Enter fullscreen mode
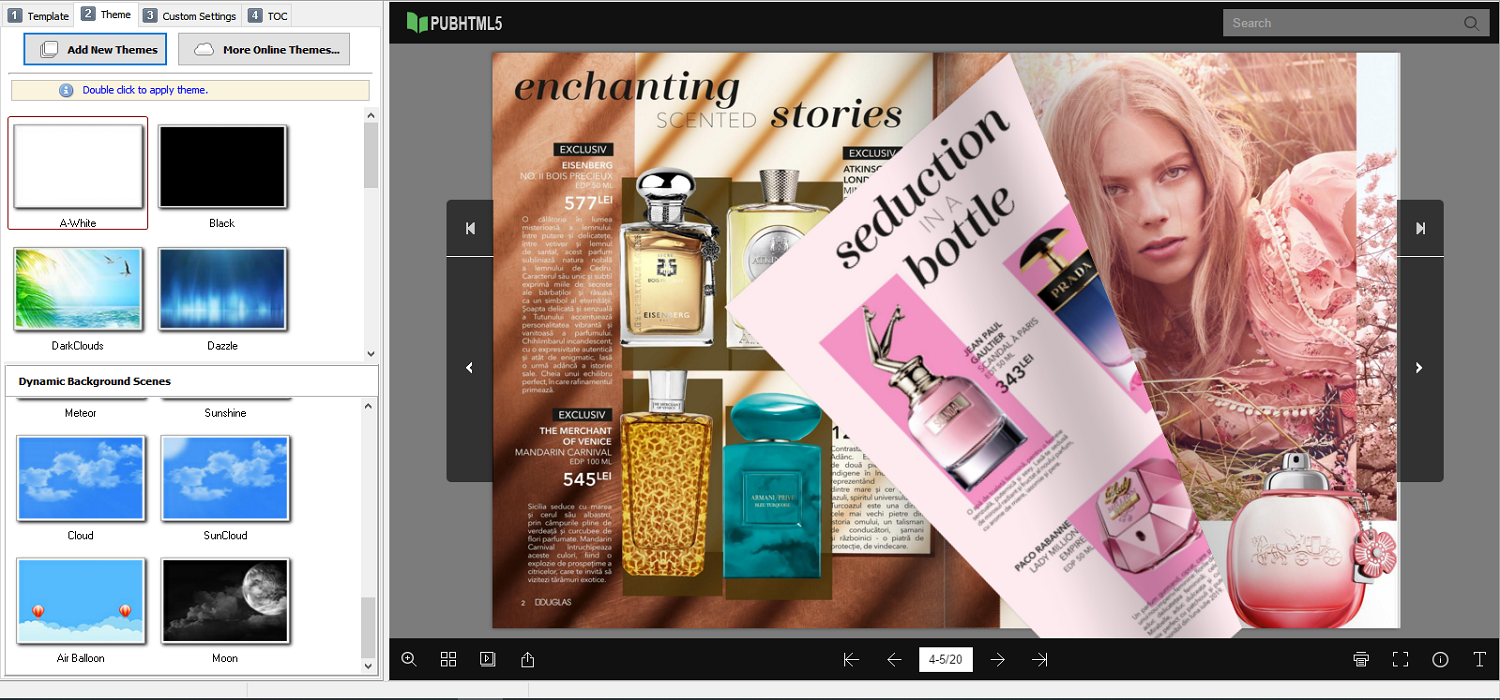Viewport: 1500px width, 700px height. tap(1400, 659)
